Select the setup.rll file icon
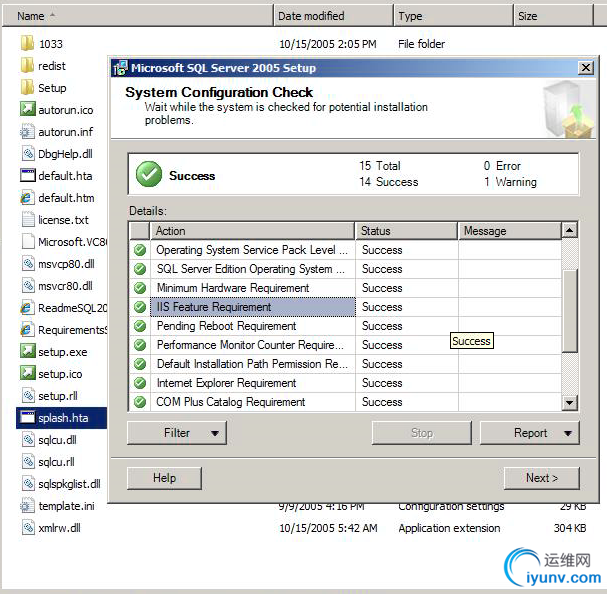607x594 pixels. 28,396
